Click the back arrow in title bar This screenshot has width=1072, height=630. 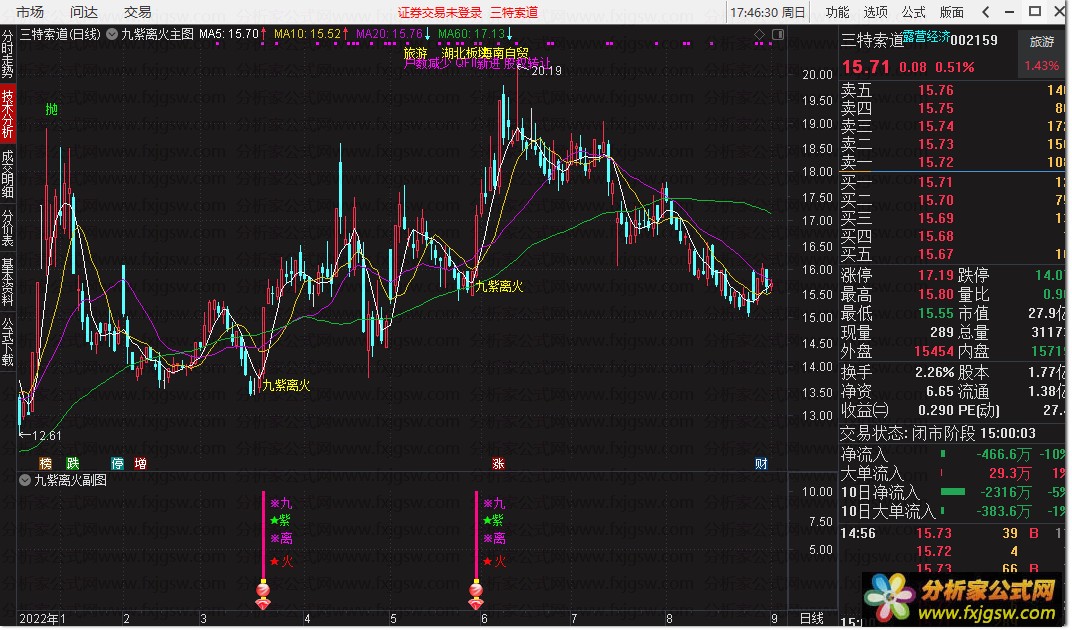pos(985,12)
